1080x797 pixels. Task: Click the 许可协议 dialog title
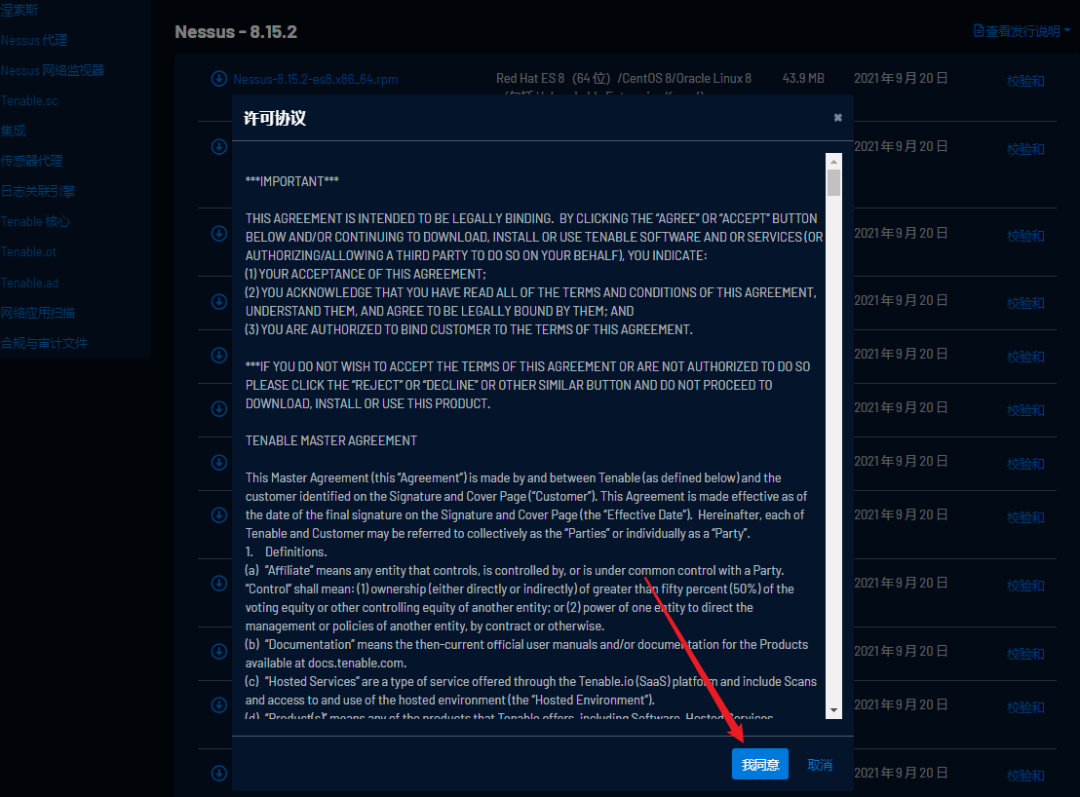click(275, 118)
